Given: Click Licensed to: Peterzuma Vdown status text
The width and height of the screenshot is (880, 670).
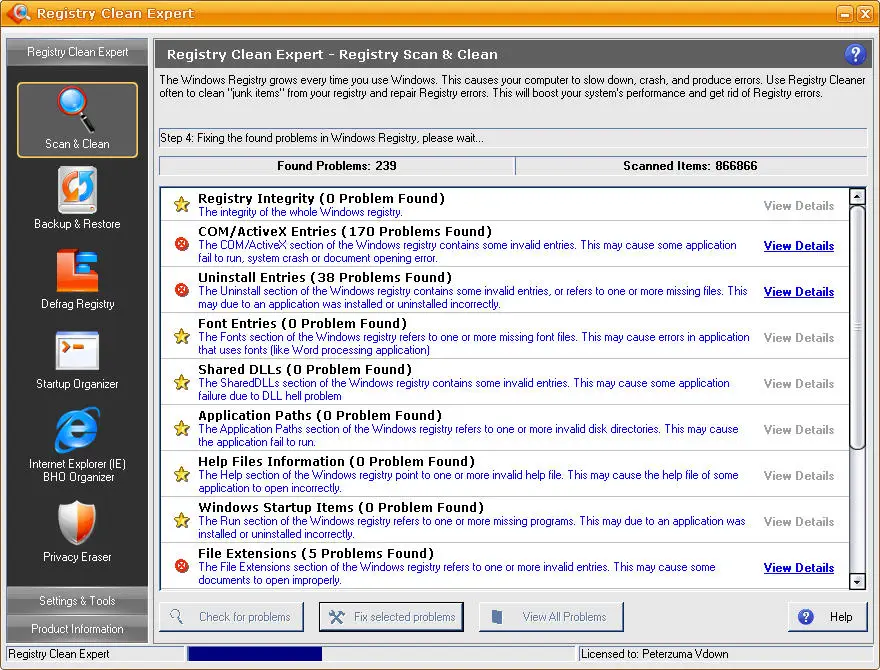Looking at the screenshot, I should (x=654, y=654).
